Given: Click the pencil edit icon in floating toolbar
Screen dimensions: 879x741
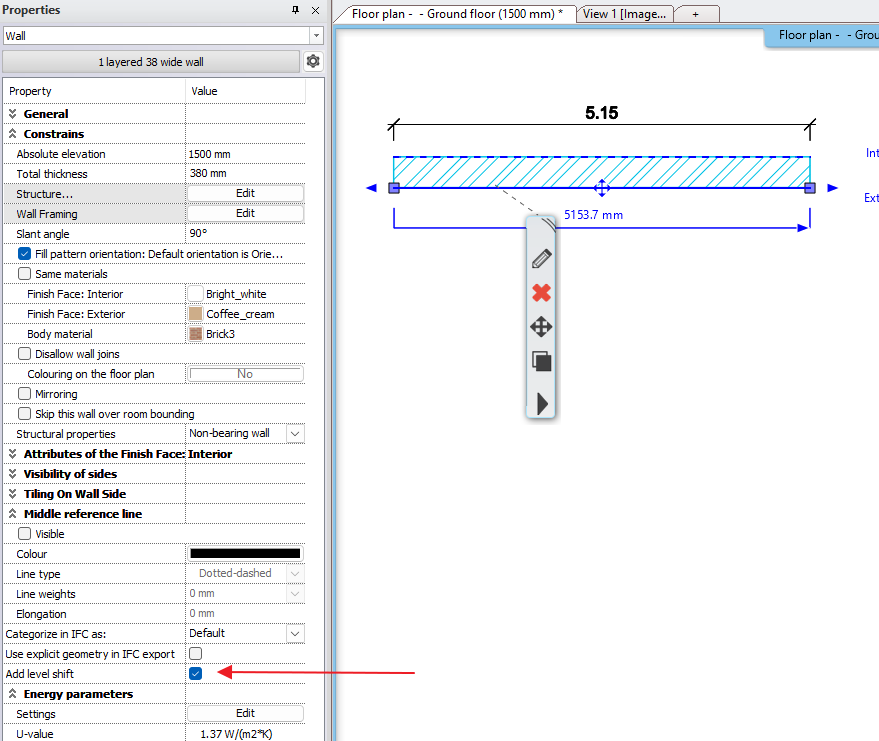Looking at the screenshot, I should coord(541,259).
